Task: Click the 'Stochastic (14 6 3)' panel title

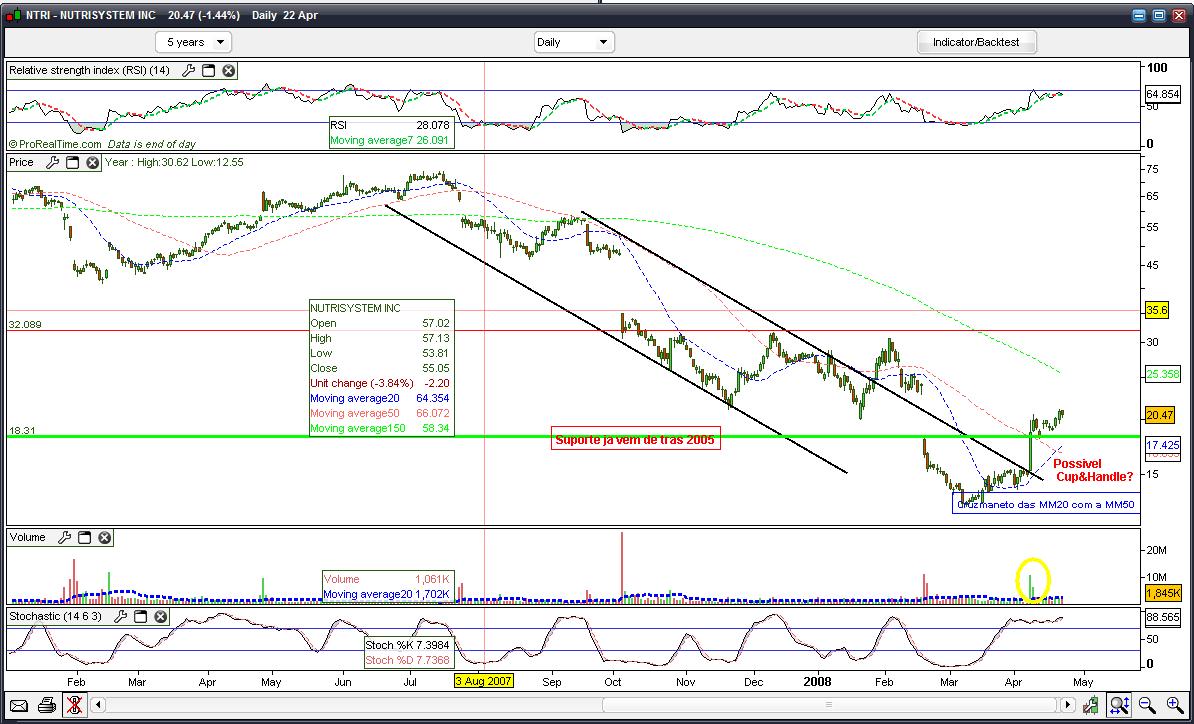Action: [55, 617]
